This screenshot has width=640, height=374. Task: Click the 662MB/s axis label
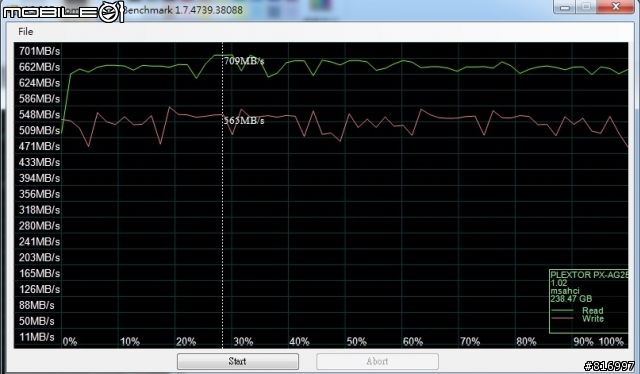click(39, 67)
